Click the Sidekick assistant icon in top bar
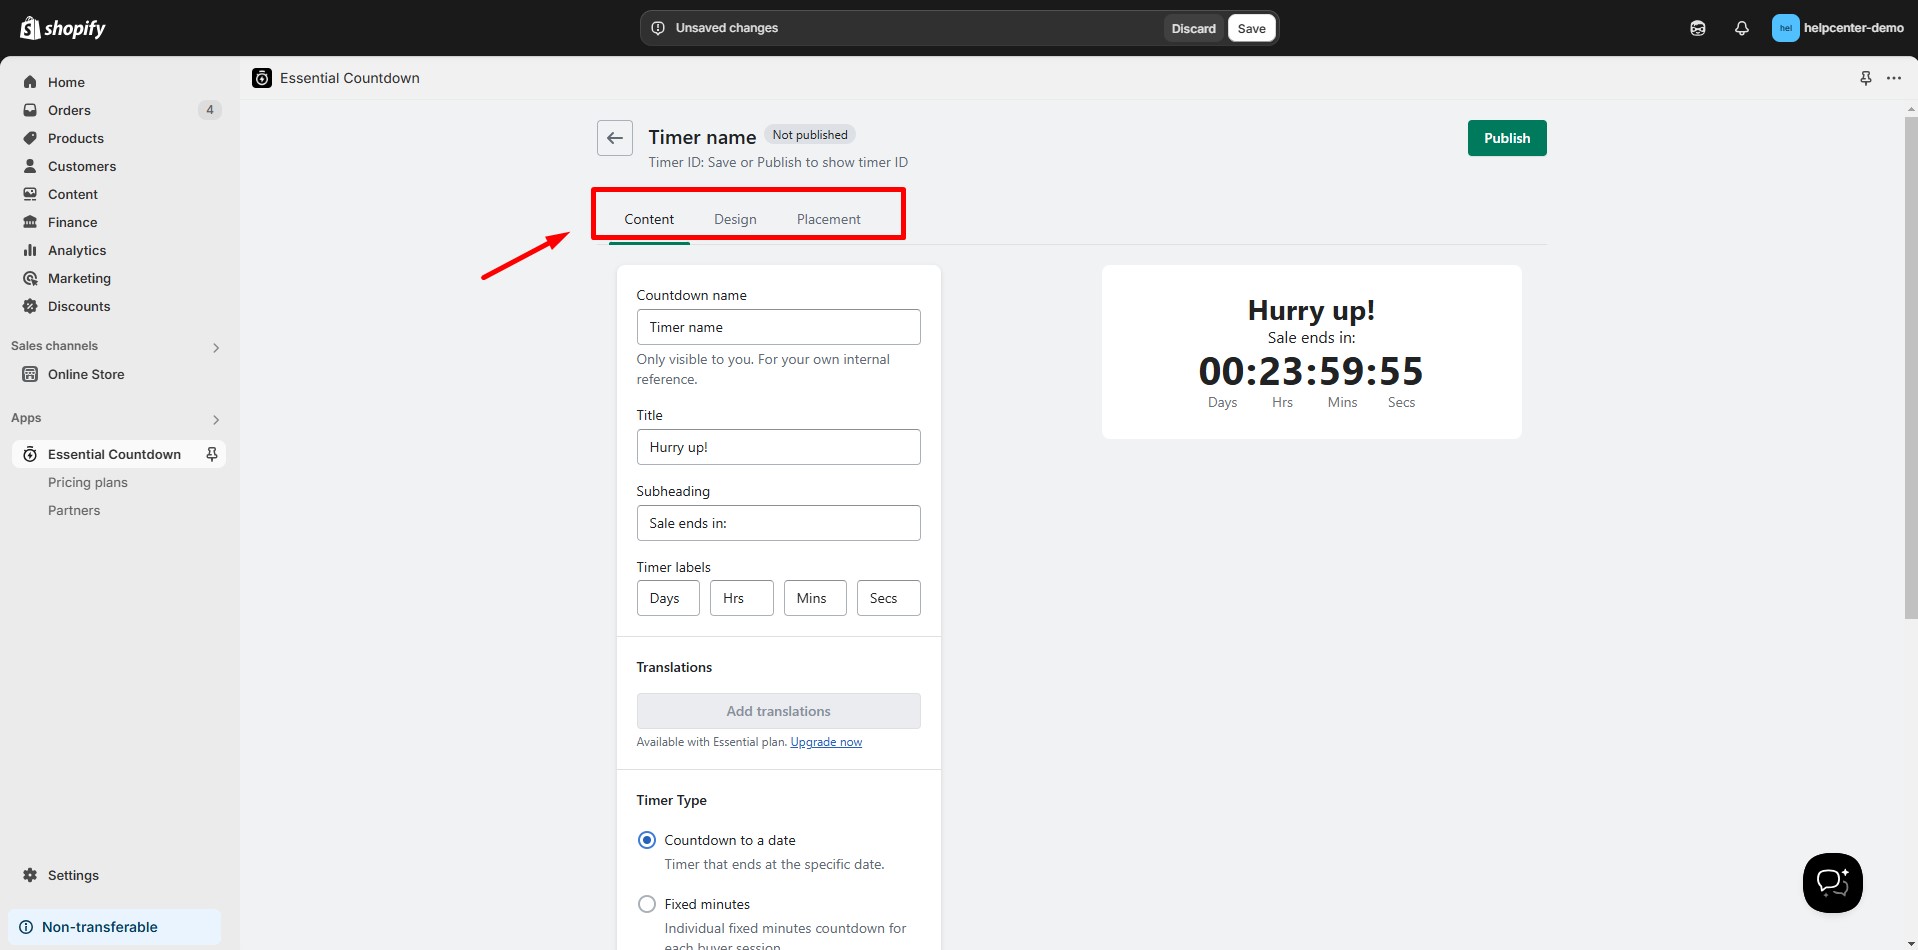Image resolution: width=1918 pixels, height=950 pixels. point(1697,28)
